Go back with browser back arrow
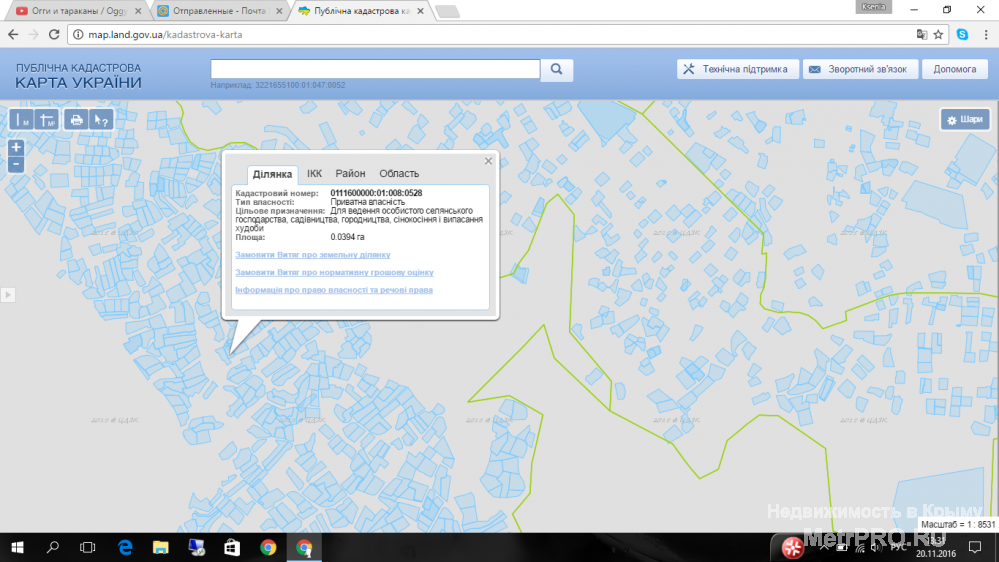999x562 pixels. [x=13, y=34]
